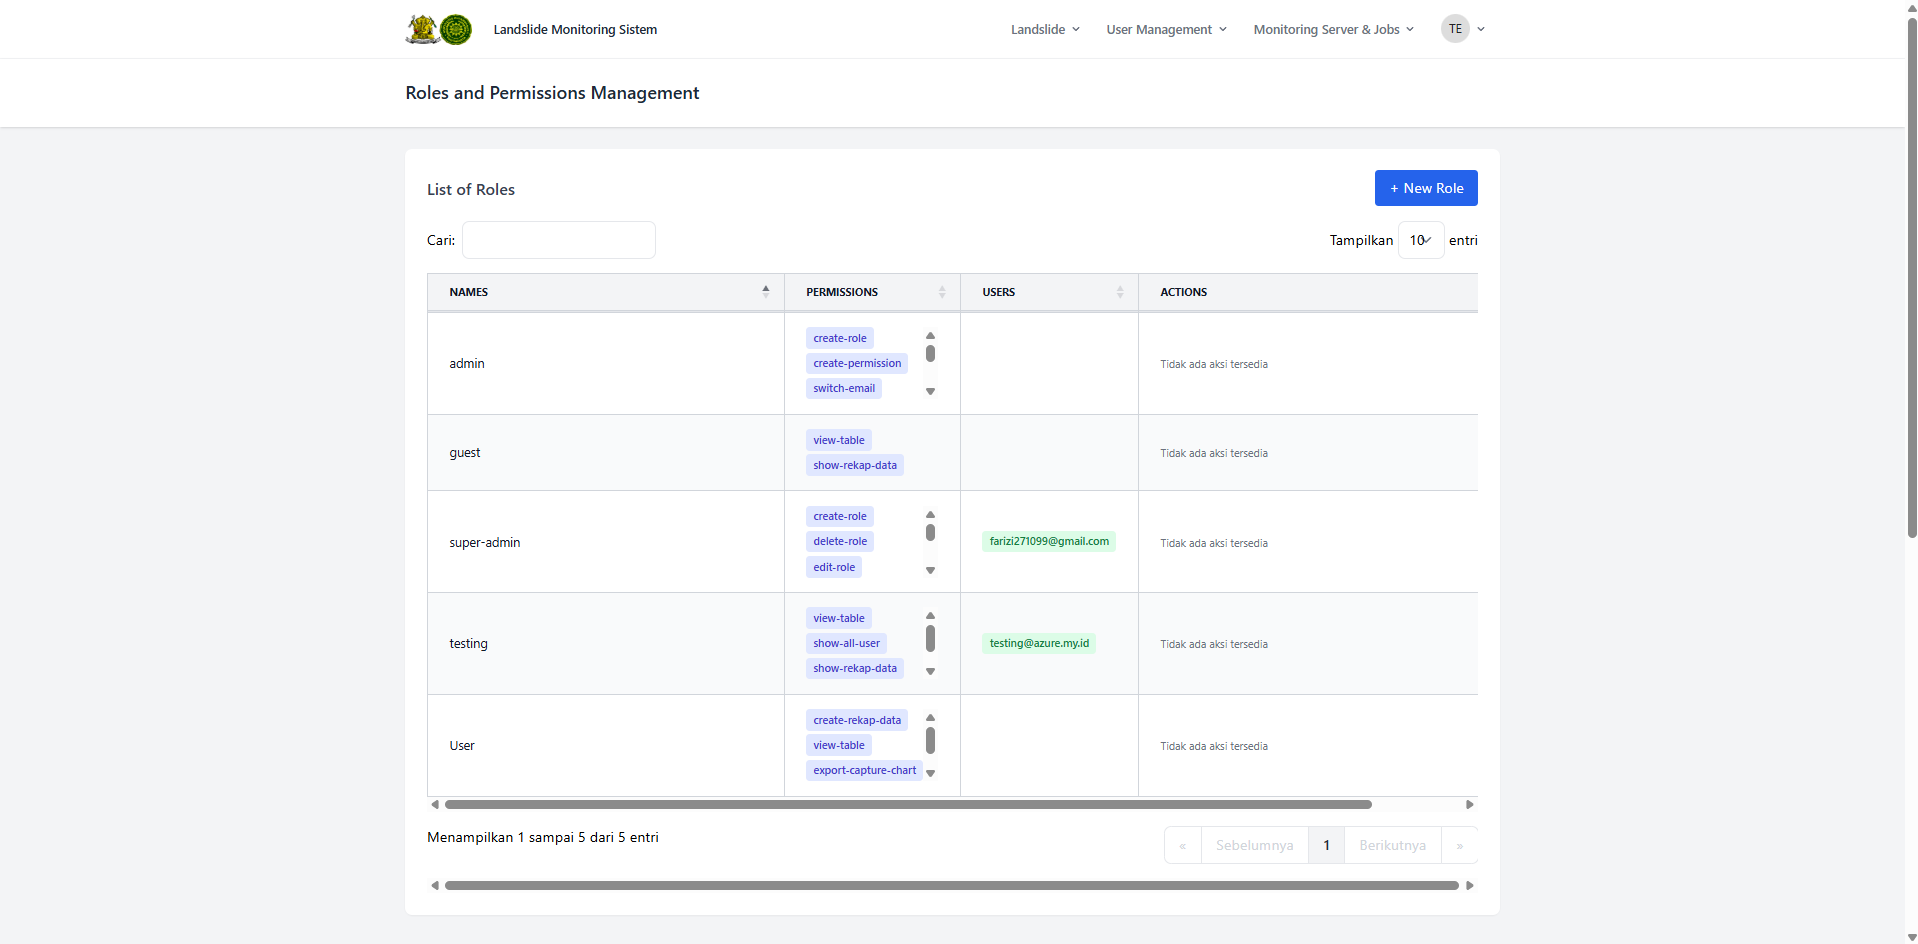Open the entries-per-page dropdown
The width and height of the screenshot is (1918, 944).
pyautogui.click(x=1420, y=240)
